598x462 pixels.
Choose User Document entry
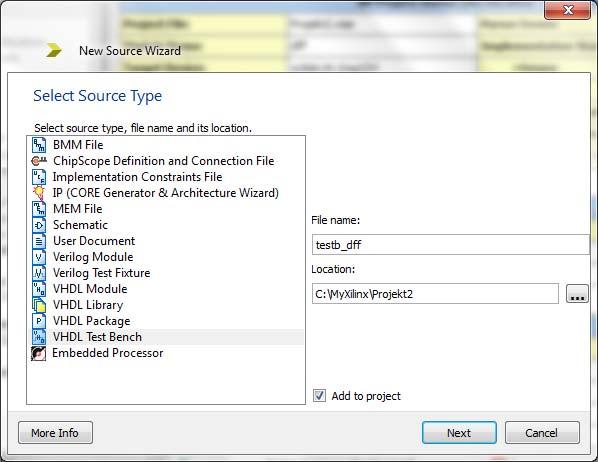[94, 241]
